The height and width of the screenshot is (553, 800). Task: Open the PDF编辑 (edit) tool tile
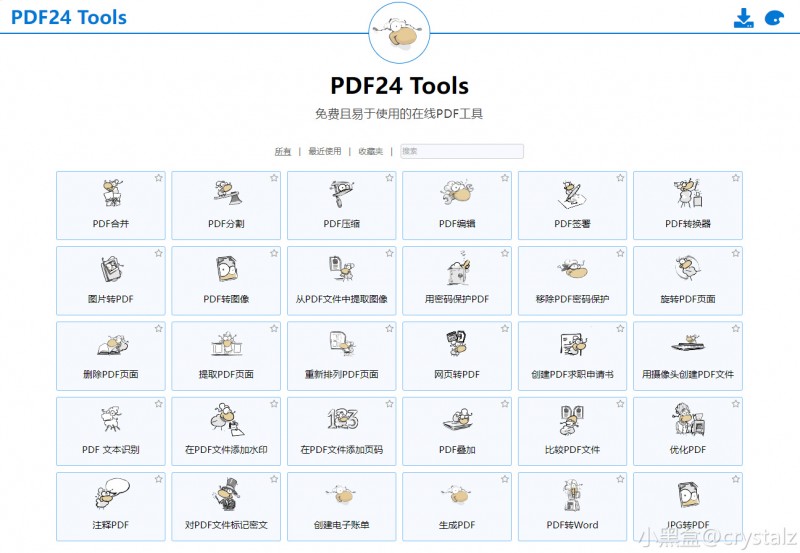(x=457, y=205)
